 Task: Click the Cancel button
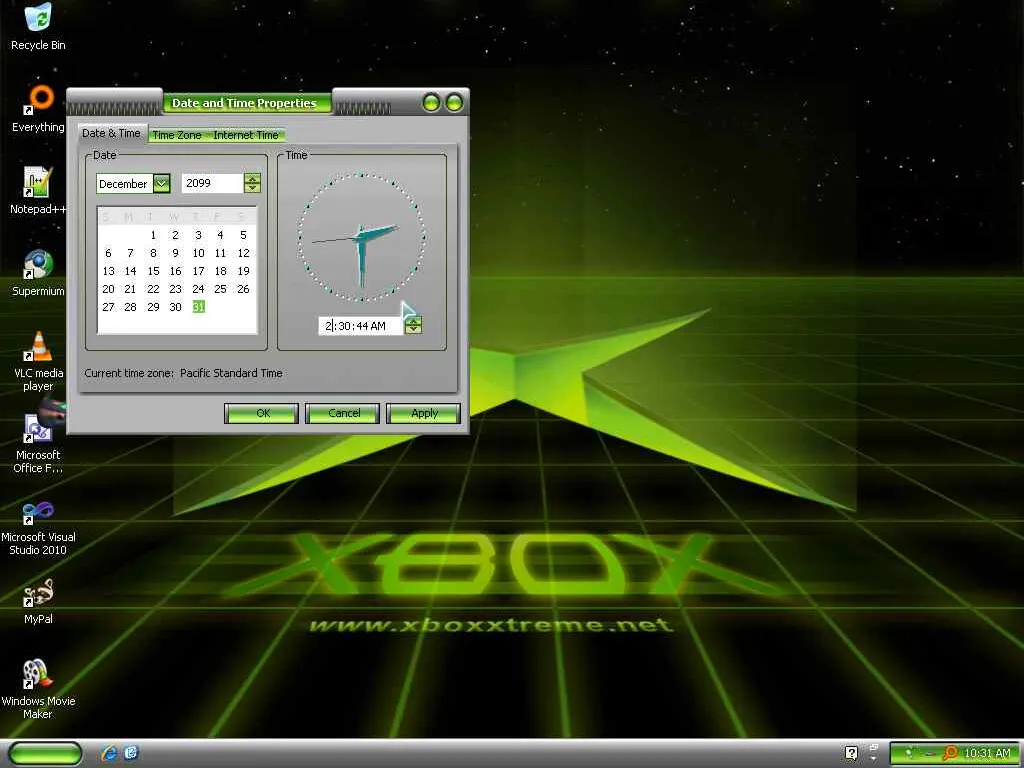pos(344,413)
